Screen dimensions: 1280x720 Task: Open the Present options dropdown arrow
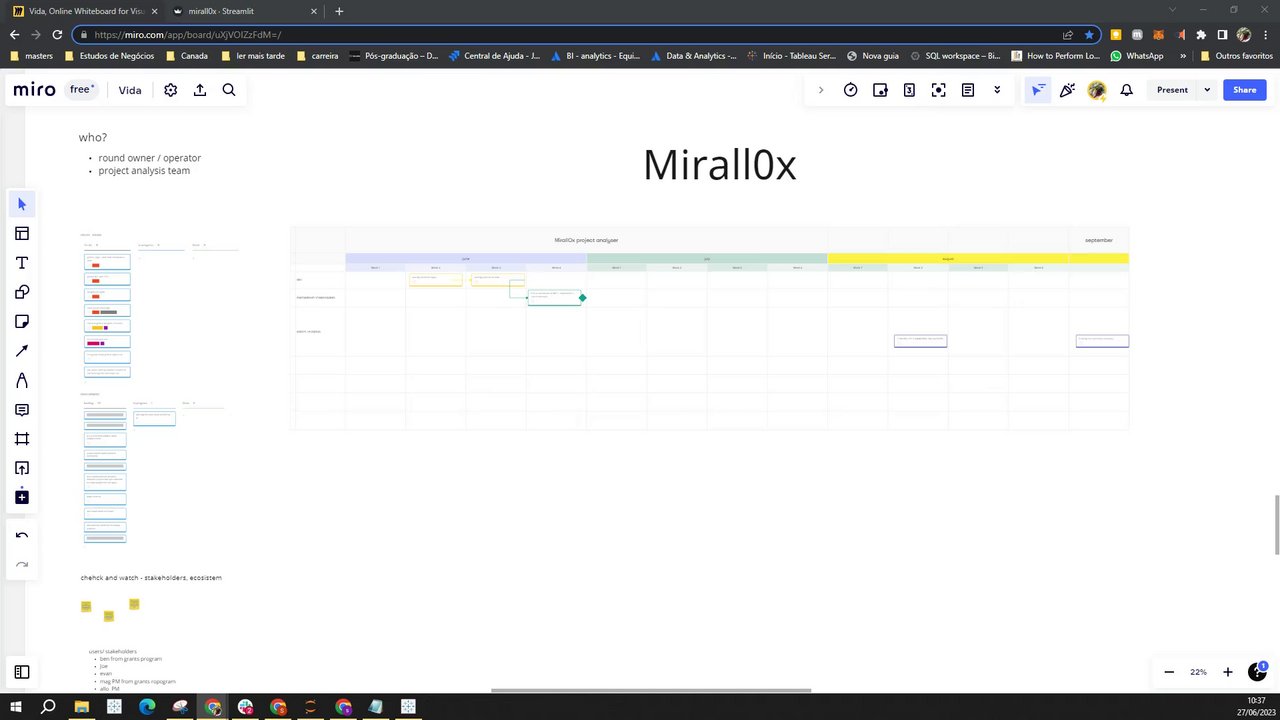click(1207, 90)
